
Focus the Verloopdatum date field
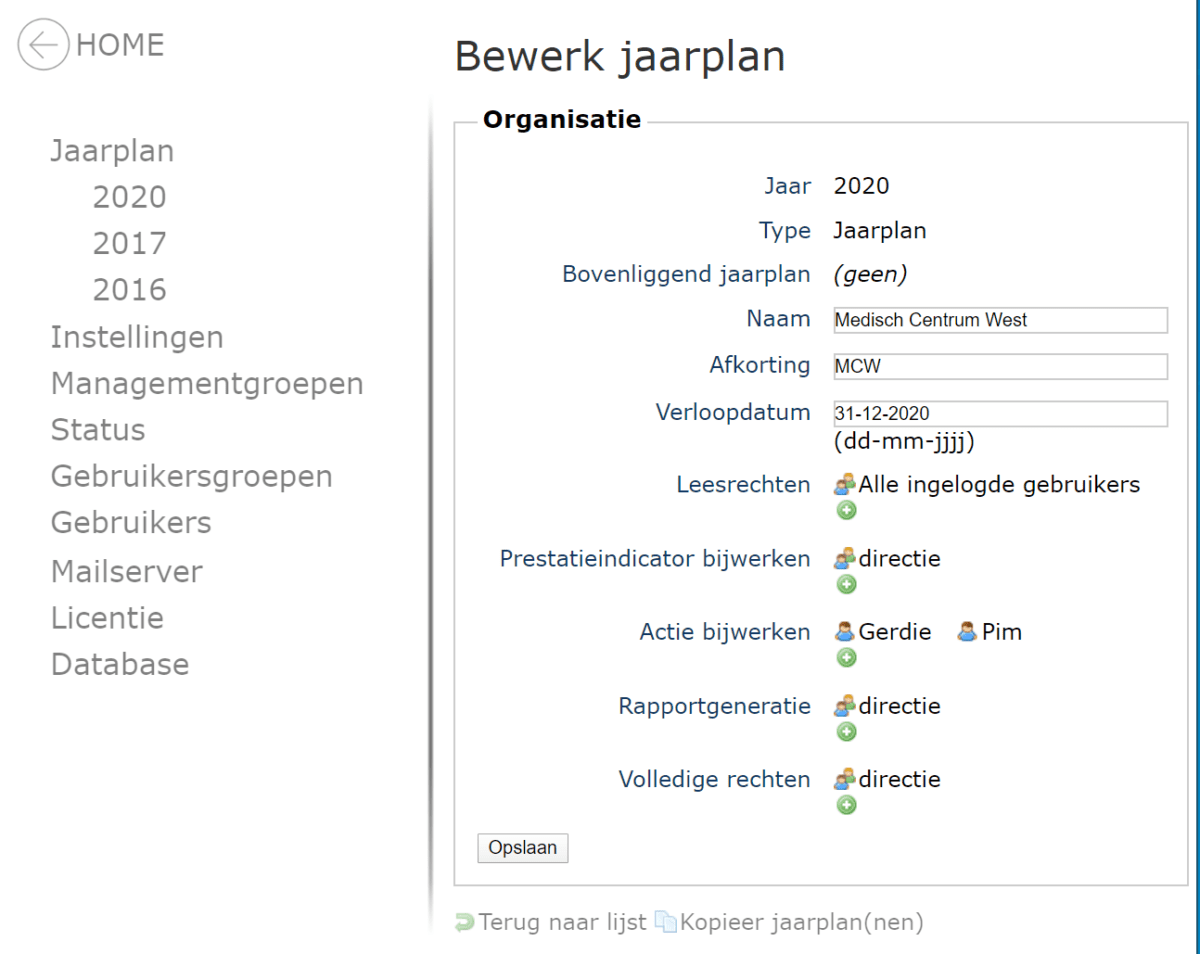point(1000,413)
